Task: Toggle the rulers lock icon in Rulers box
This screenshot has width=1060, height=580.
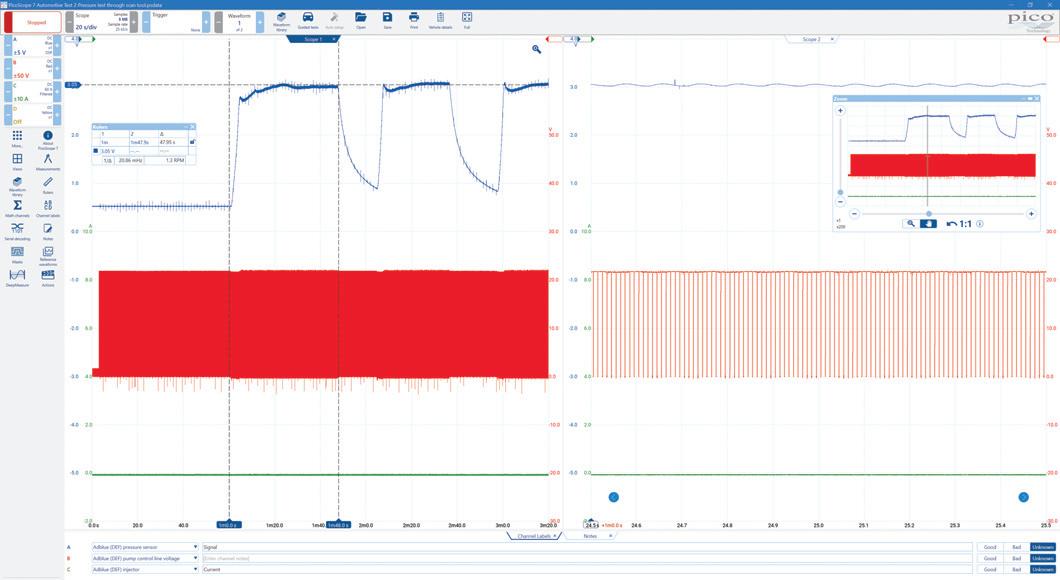Action: 193,142
